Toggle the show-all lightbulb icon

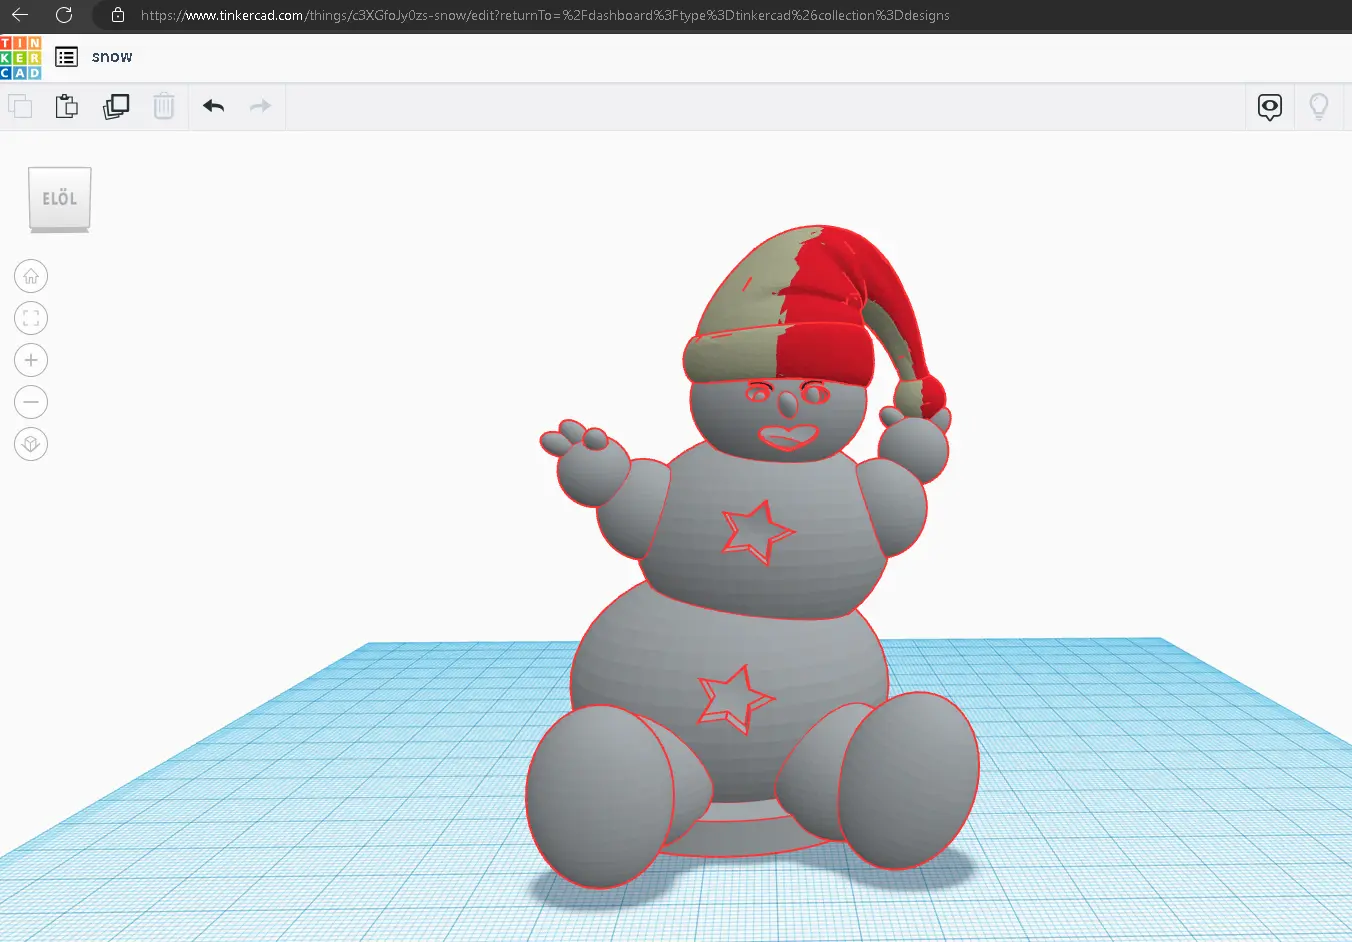pos(1318,107)
